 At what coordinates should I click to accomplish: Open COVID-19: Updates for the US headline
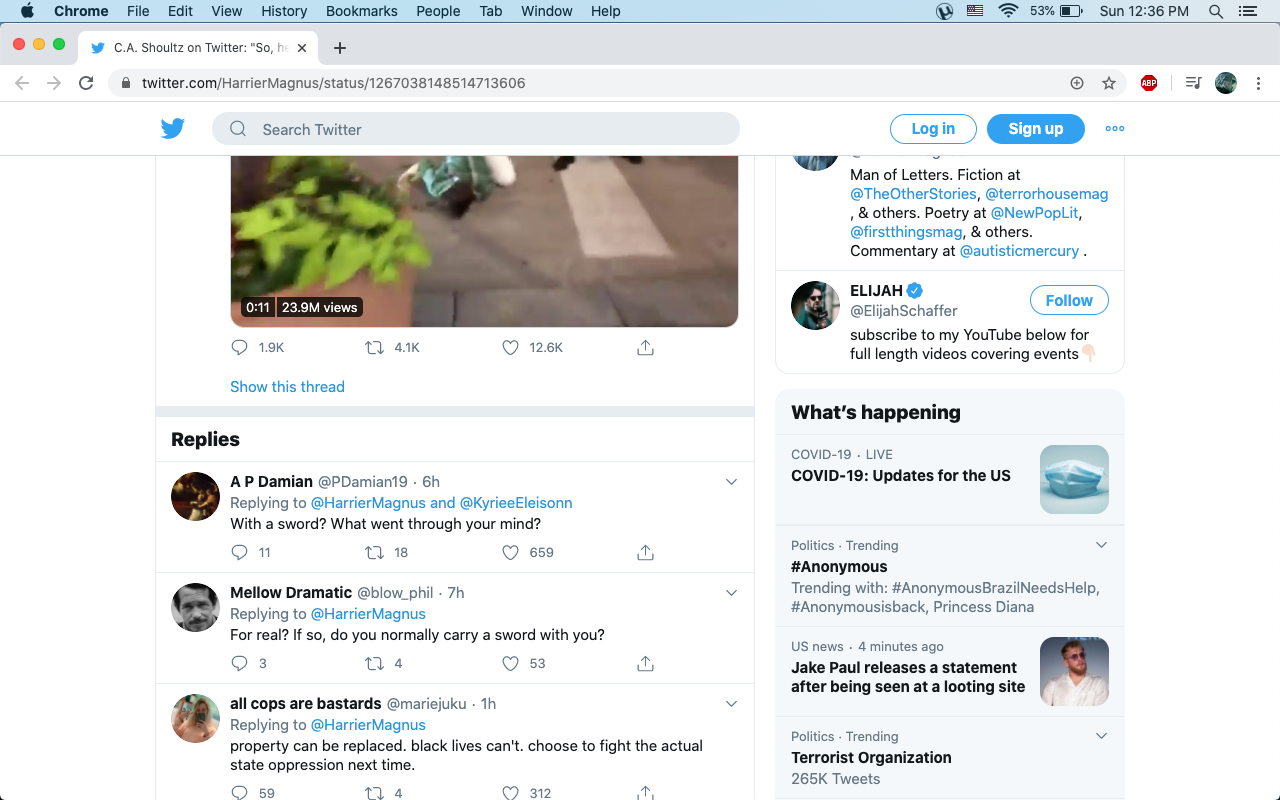click(901, 476)
